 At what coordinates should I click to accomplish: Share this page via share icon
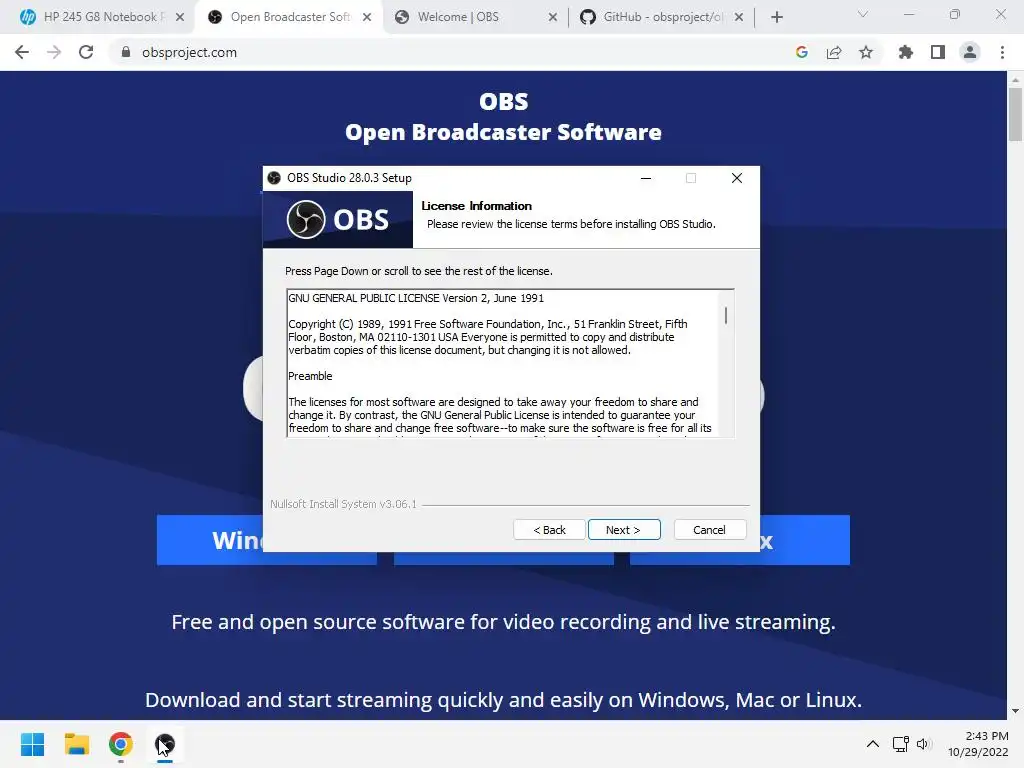(x=834, y=52)
